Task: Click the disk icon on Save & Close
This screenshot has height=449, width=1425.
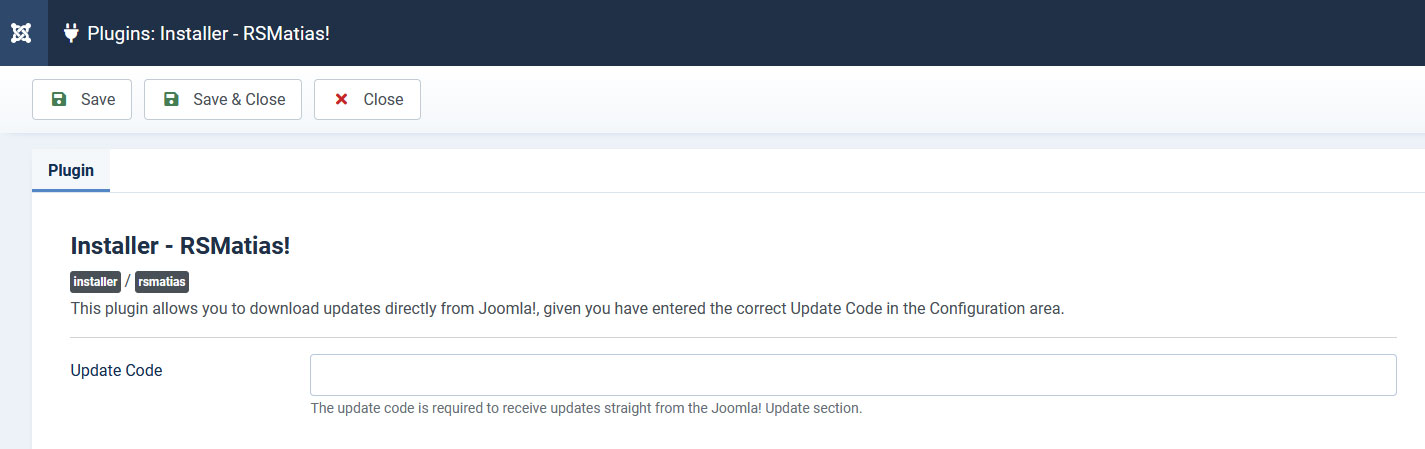Action: tap(171, 99)
